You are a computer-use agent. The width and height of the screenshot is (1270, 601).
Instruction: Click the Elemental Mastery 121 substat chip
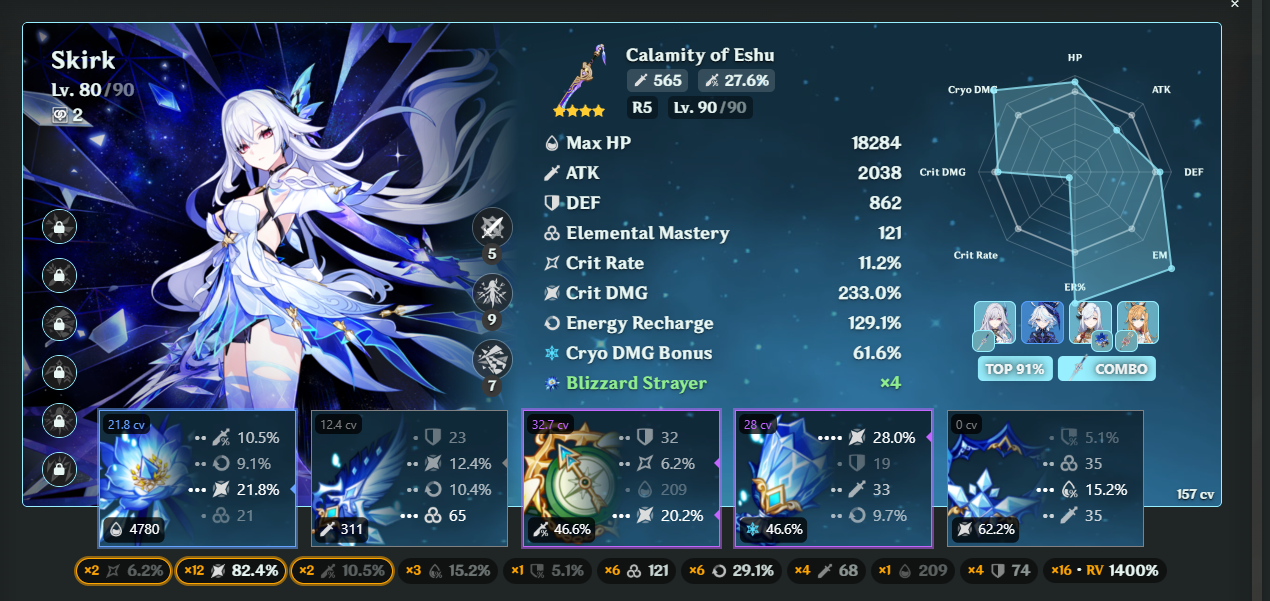click(636, 571)
